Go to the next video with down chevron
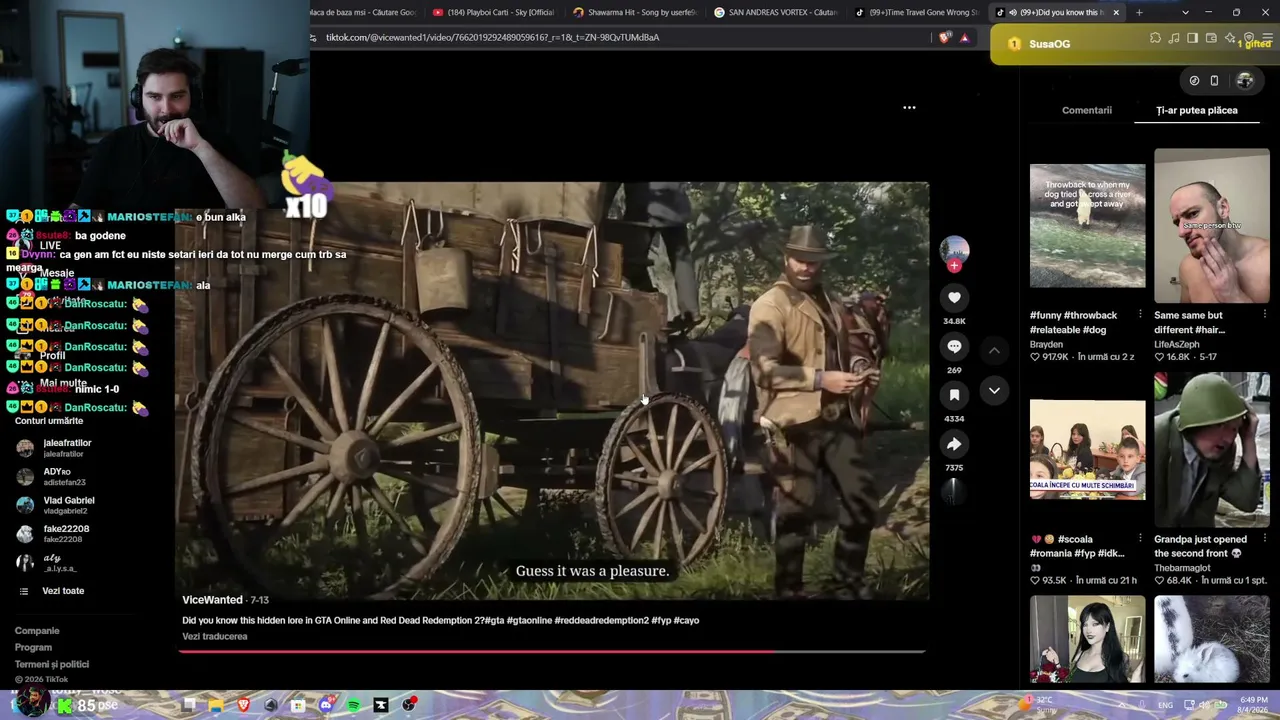The width and height of the screenshot is (1280, 720). pyautogui.click(x=994, y=391)
